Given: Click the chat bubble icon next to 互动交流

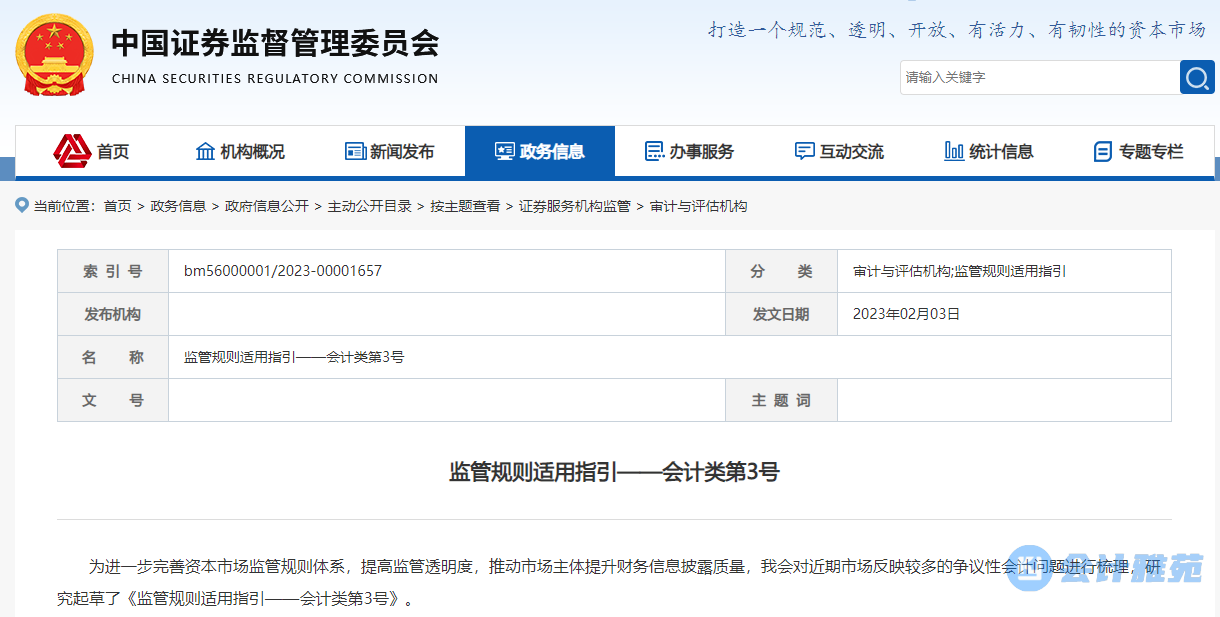Looking at the screenshot, I should [805, 151].
